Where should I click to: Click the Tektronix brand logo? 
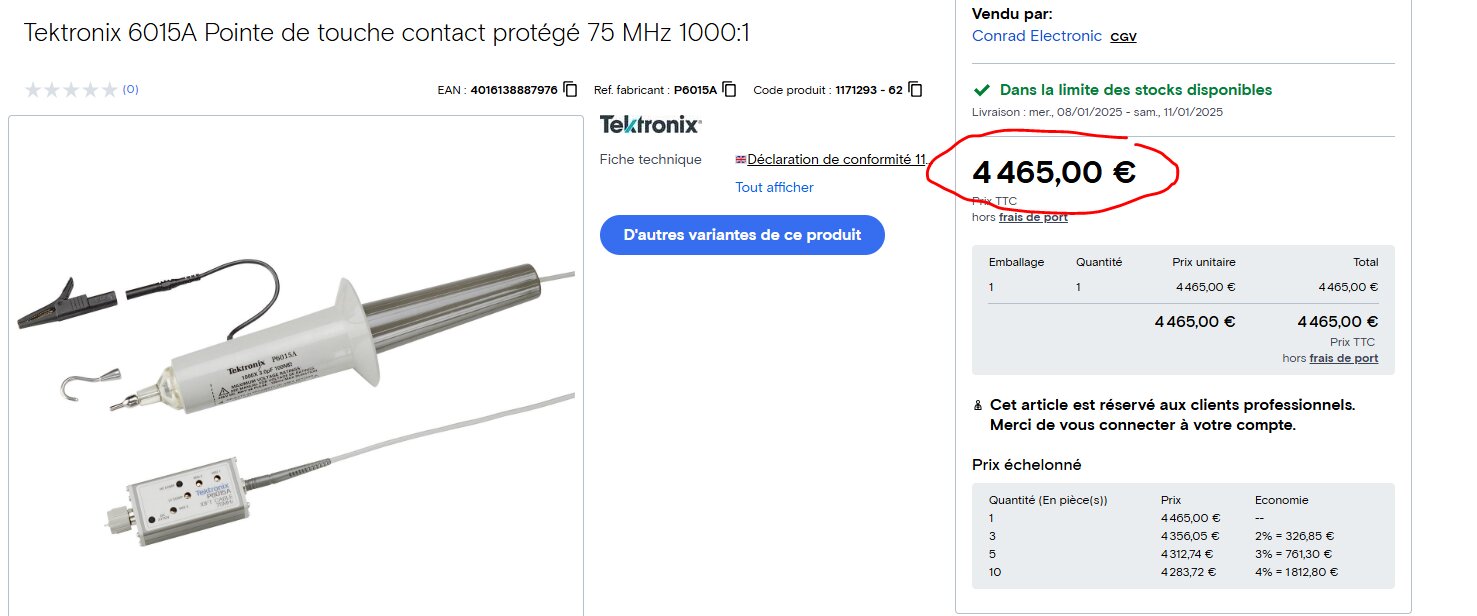(x=650, y=125)
